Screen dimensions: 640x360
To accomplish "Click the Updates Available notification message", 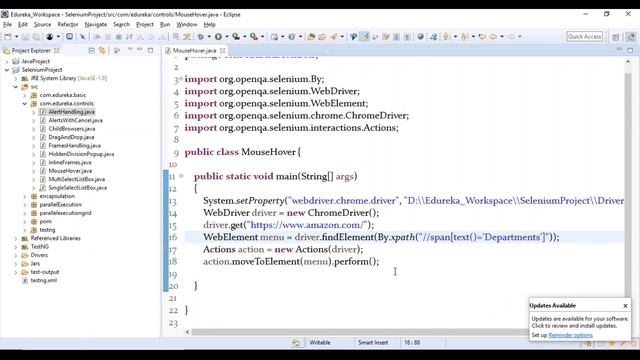I will (580, 322).
